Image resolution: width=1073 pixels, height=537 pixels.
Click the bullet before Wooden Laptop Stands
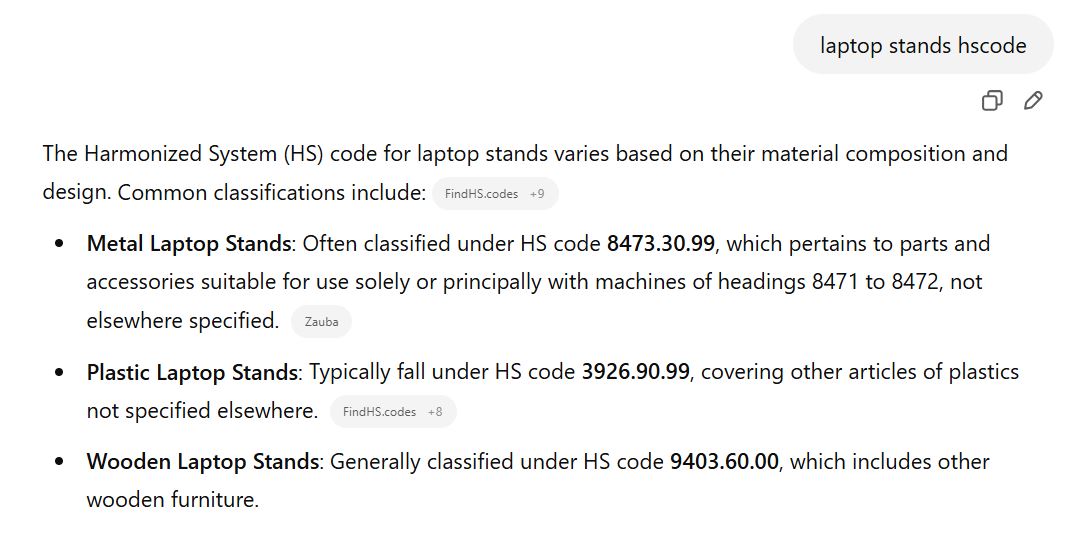[60, 461]
